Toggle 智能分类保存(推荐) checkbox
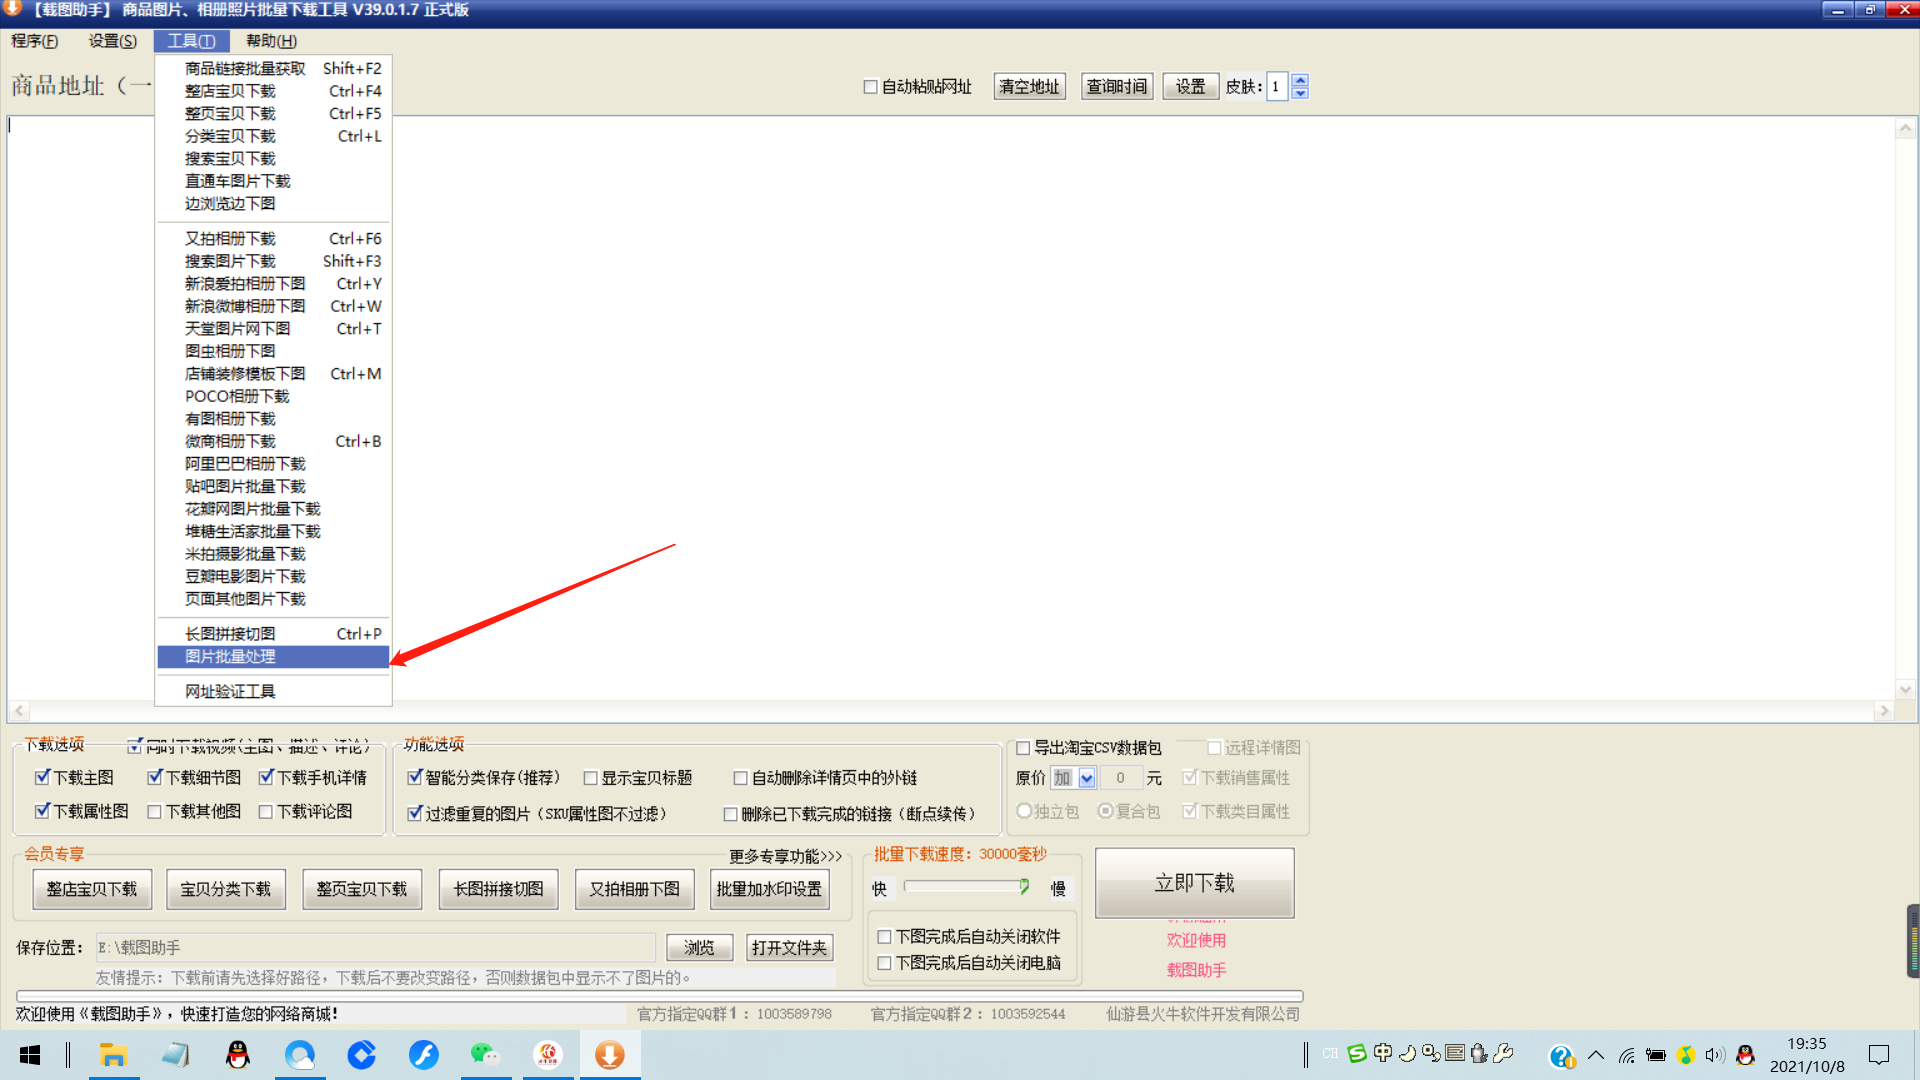1920x1080 pixels. coord(415,777)
